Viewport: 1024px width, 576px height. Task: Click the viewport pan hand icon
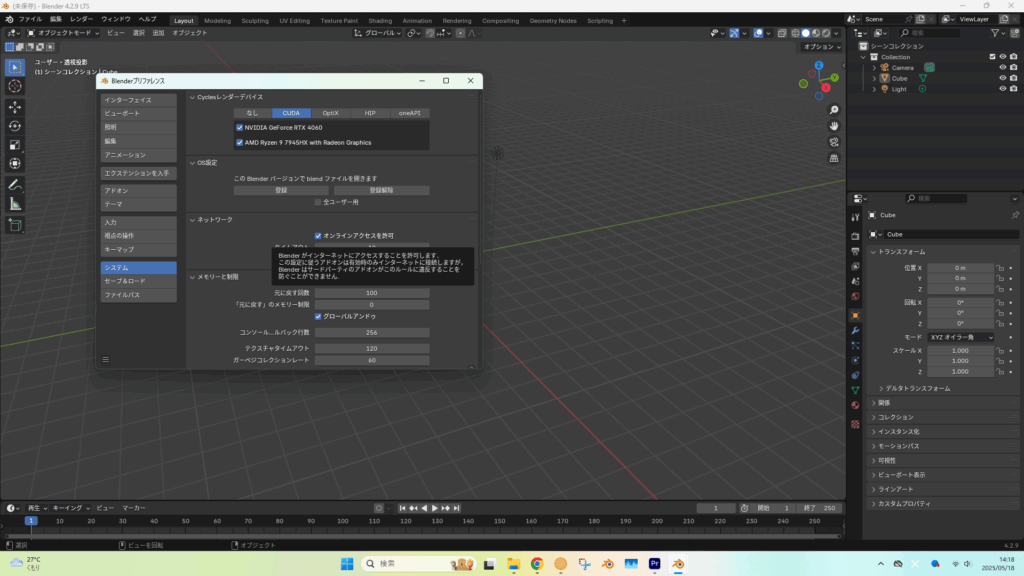pyautogui.click(x=834, y=126)
